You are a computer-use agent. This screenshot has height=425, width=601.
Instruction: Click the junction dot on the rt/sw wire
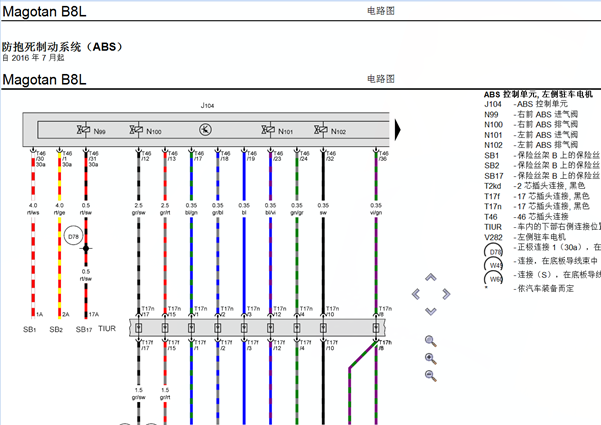tap(86, 248)
